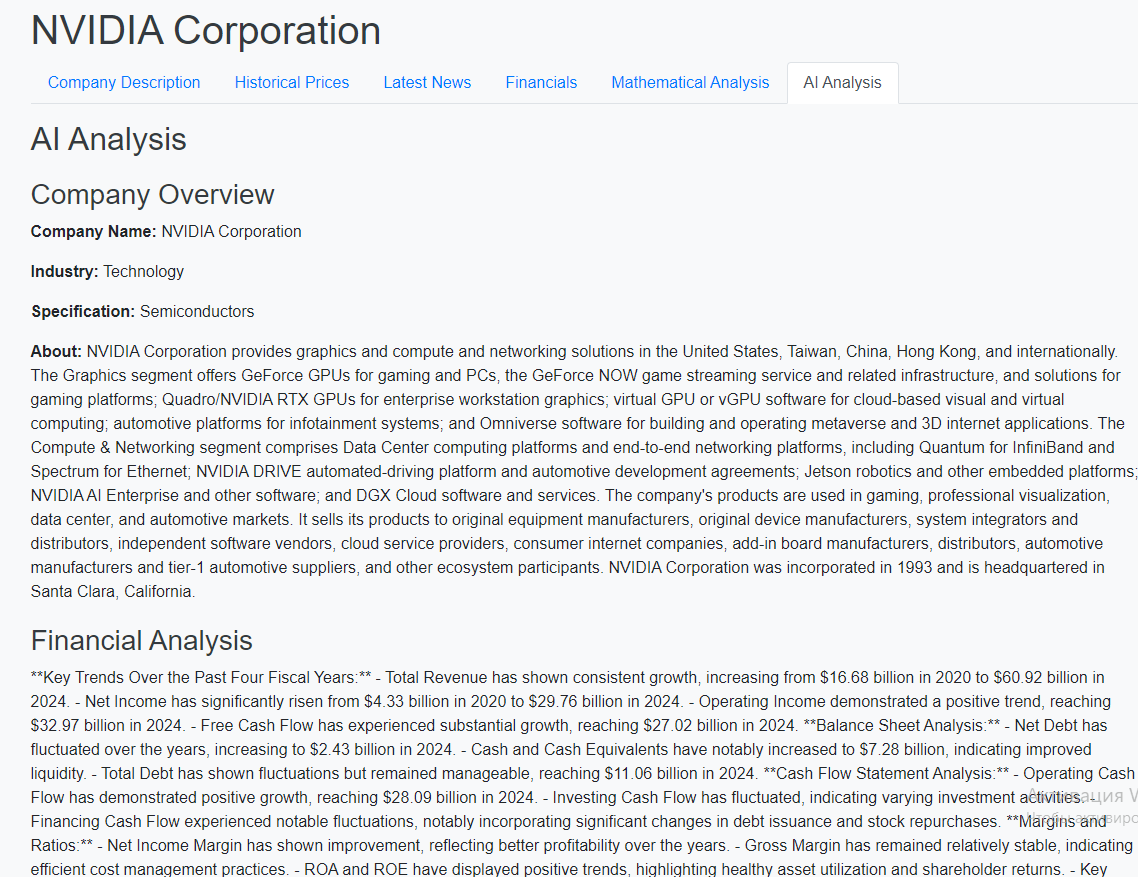Viewport: 1138px width, 877px height.
Task: Click the Company Overview heading
Action: pyautogui.click(x=152, y=195)
